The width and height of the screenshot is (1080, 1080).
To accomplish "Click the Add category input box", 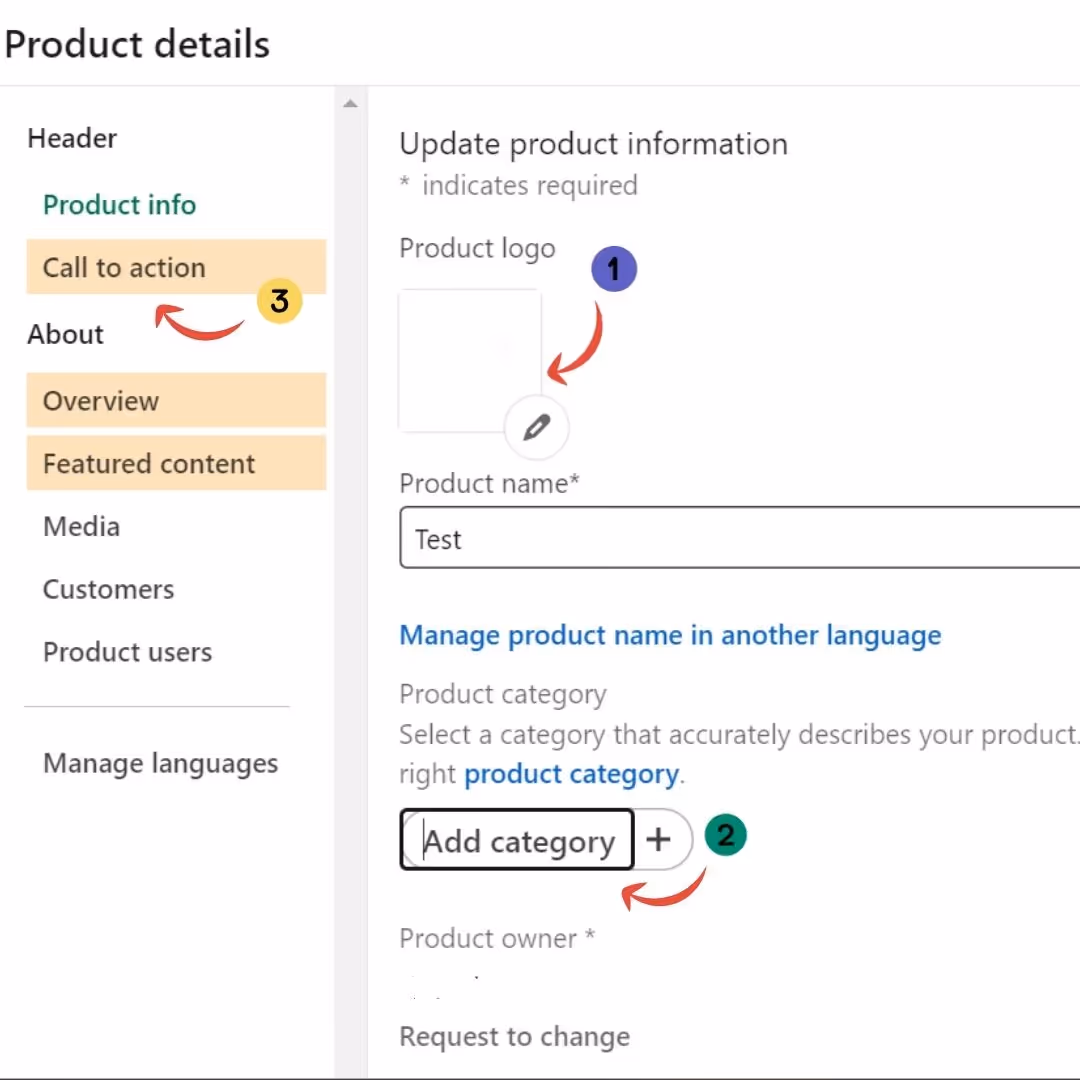I will [518, 841].
